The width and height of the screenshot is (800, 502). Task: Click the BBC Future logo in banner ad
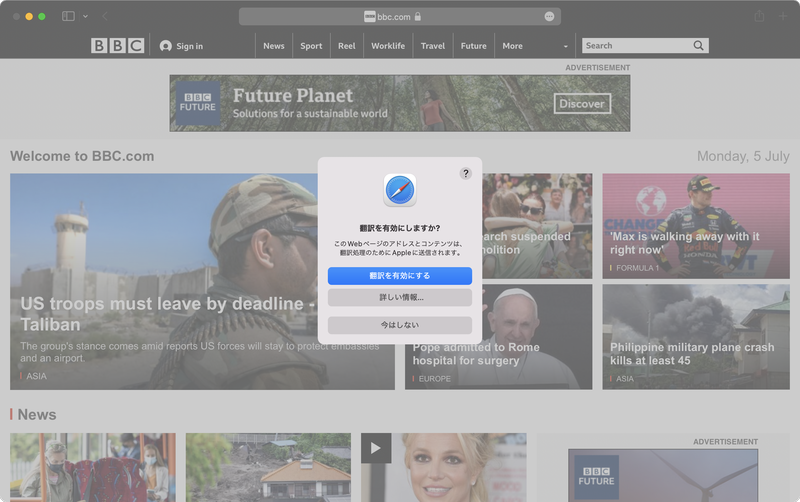(x=198, y=103)
